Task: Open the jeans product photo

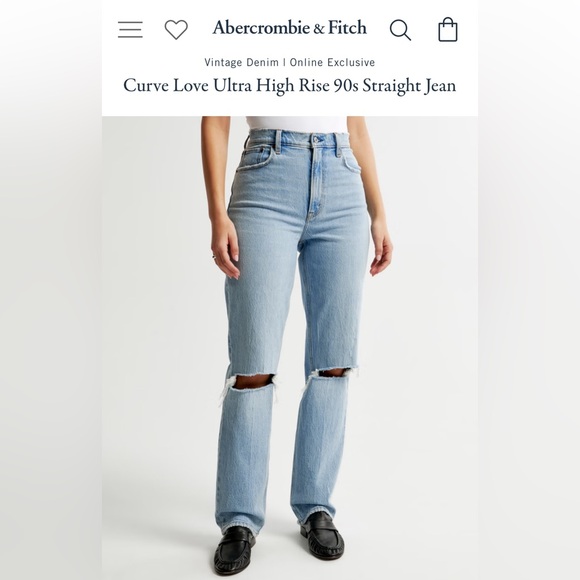Action: 290,348
